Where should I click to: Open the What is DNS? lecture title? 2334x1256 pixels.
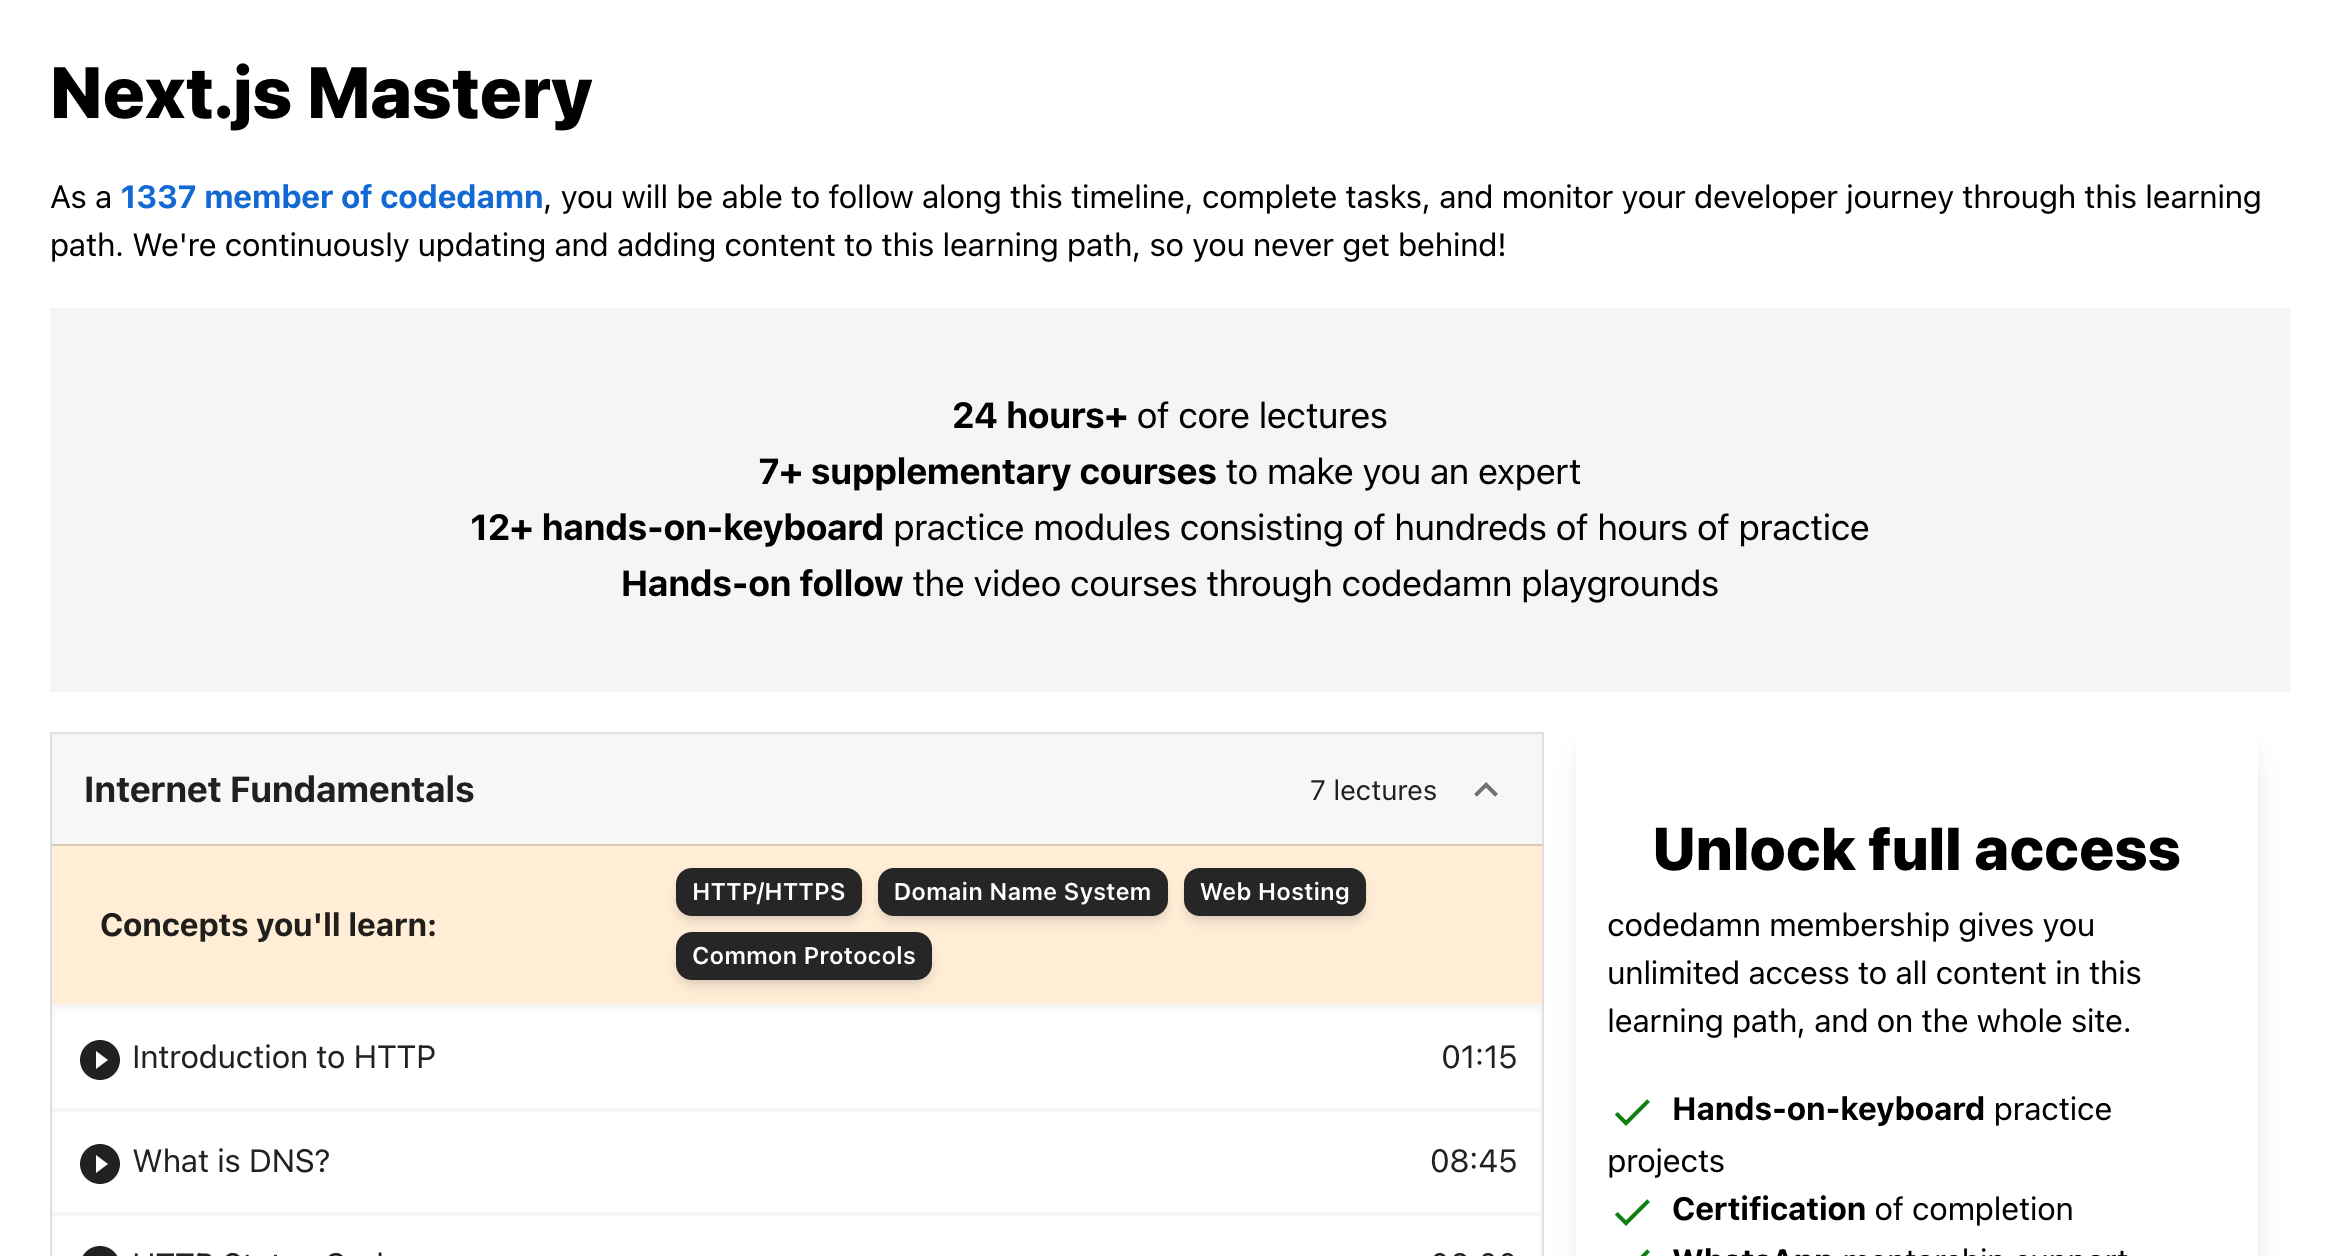(231, 1161)
